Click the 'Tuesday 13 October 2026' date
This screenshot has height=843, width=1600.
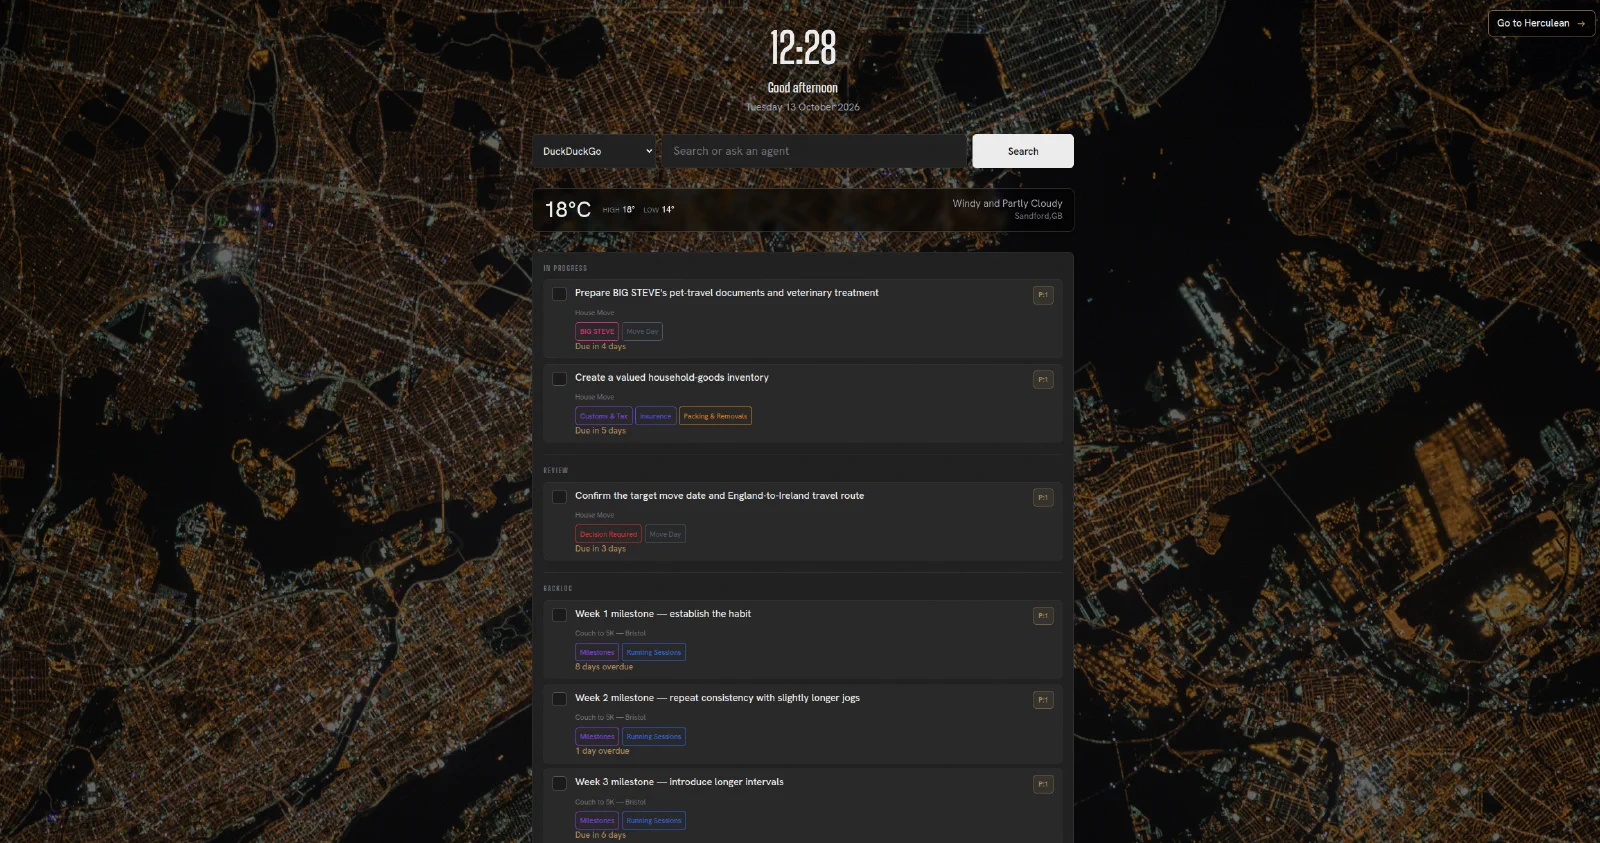803,107
